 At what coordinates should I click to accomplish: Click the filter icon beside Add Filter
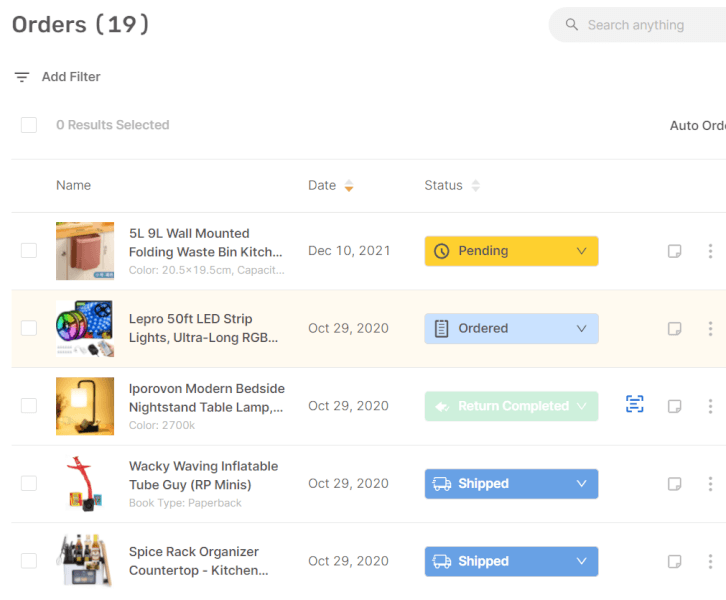22,77
